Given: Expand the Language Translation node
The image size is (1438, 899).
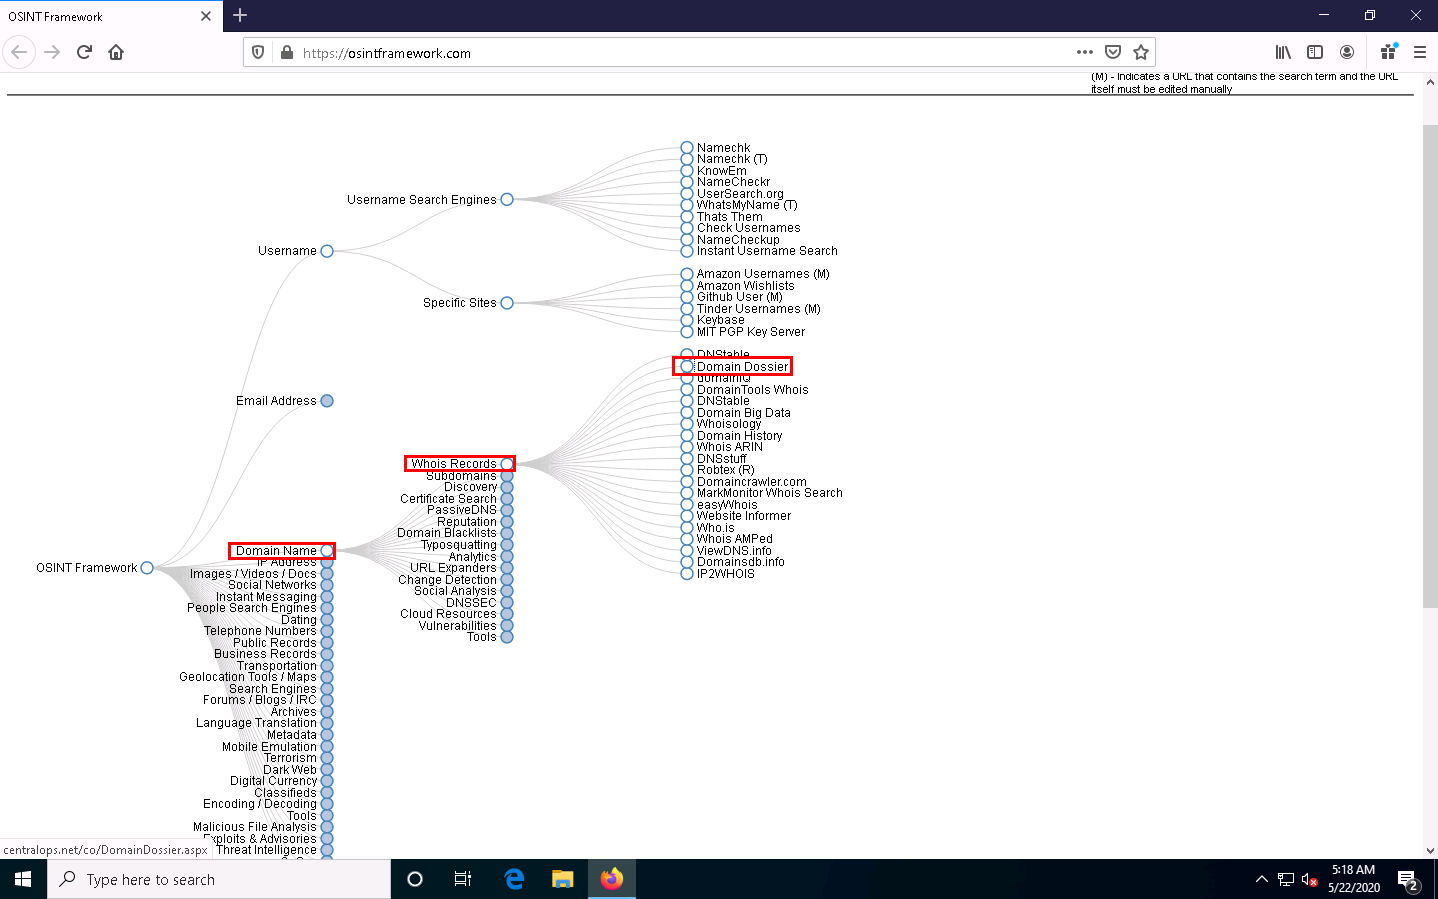Looking at the screenshot, I should [327, 723].
